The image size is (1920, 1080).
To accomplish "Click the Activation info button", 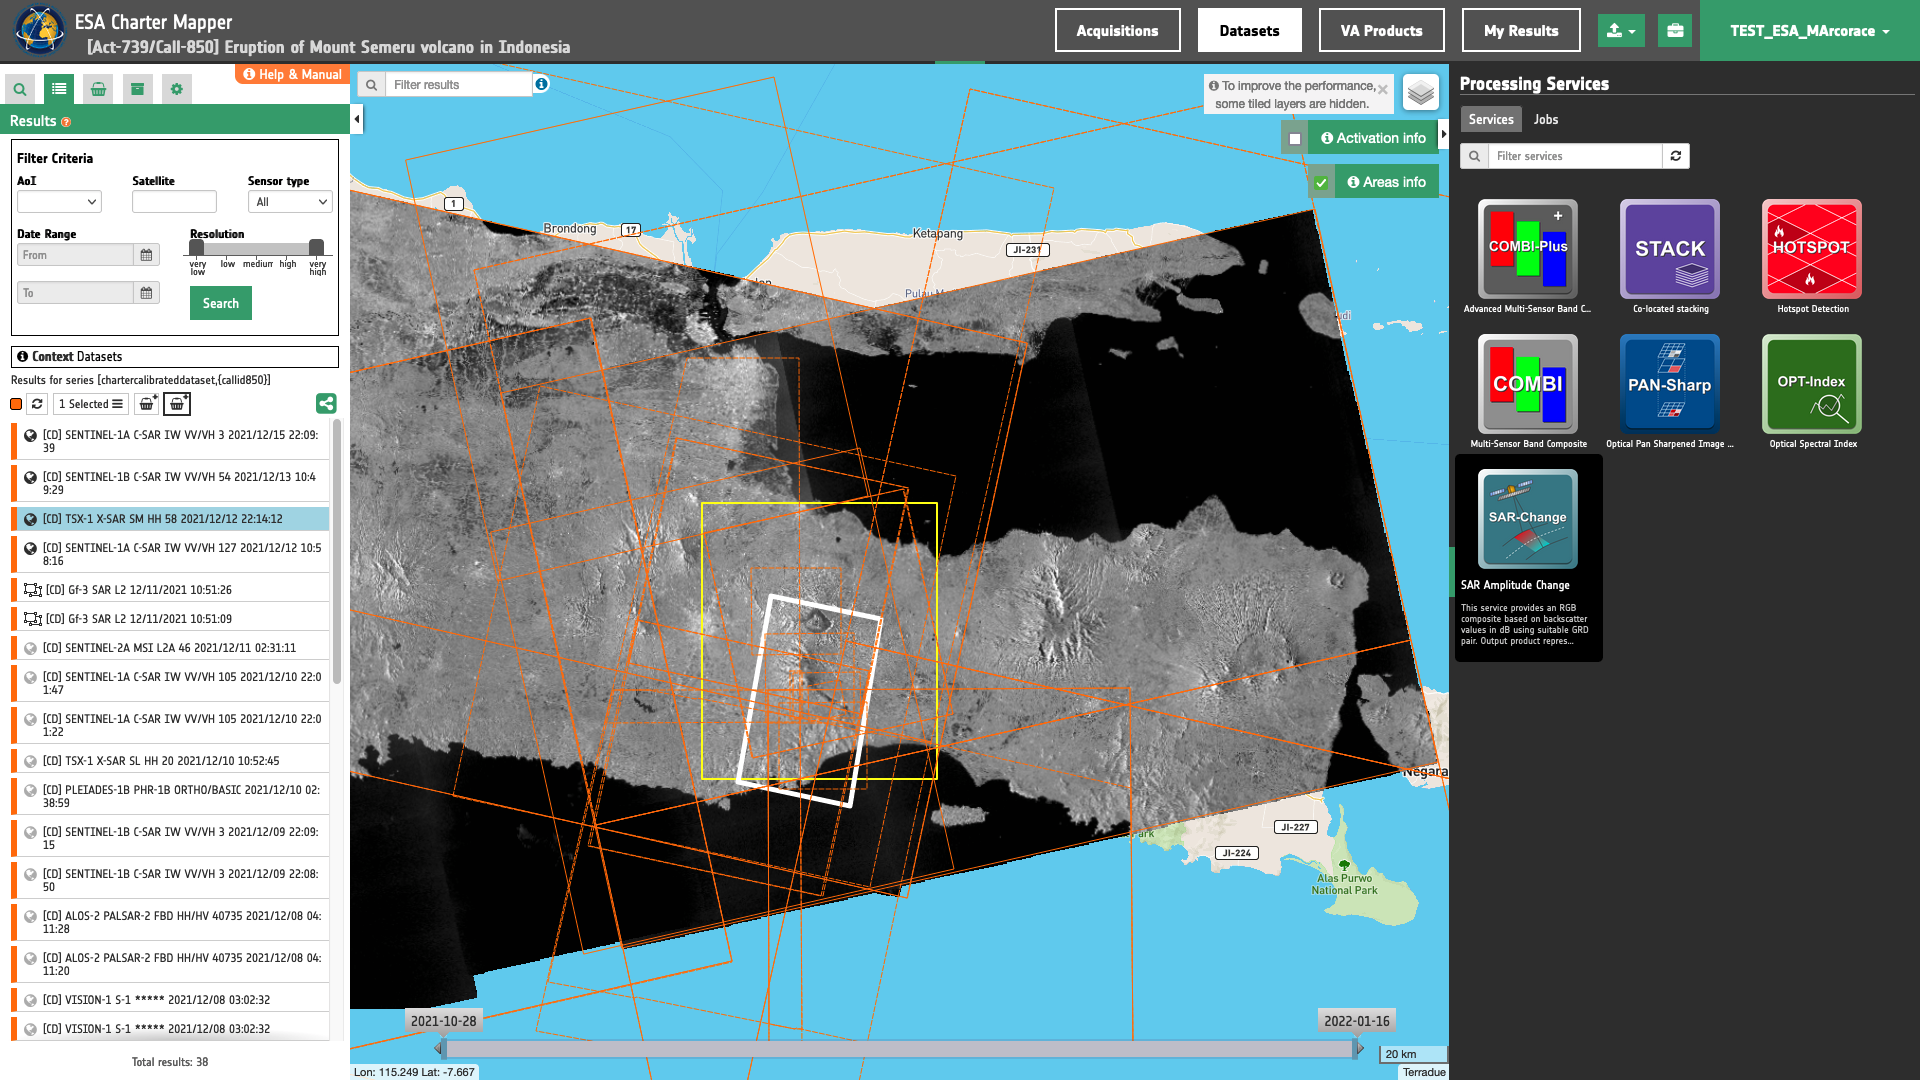I will 1373,138.
